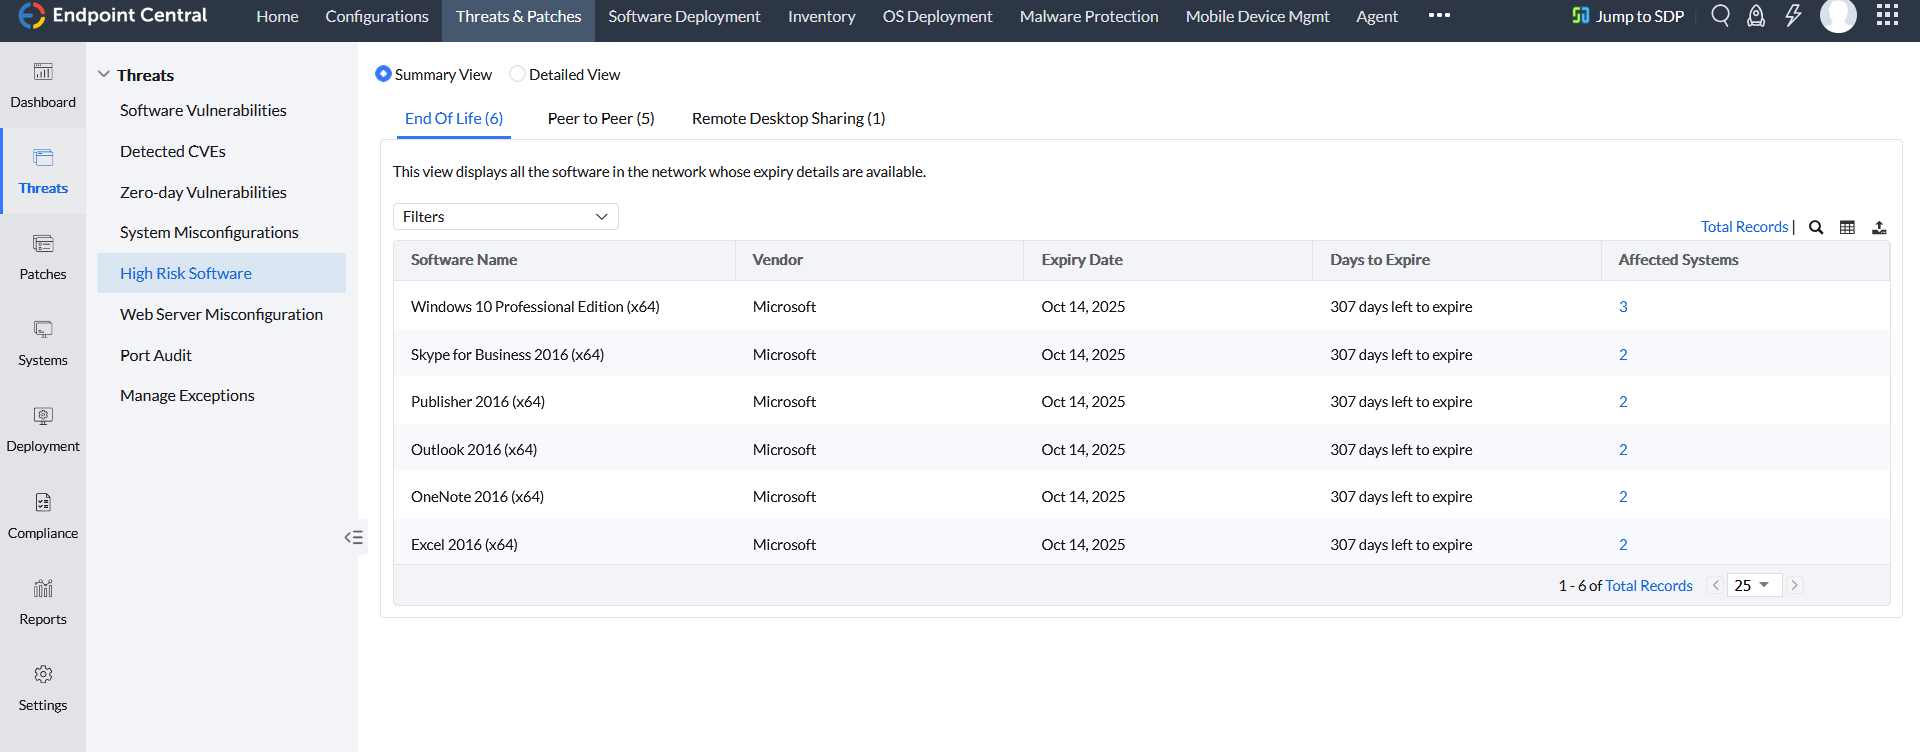This screenshot has height=752, width=1920.
Task: Open the quick actions lightning bolt icon
Action: [1793, 15]
